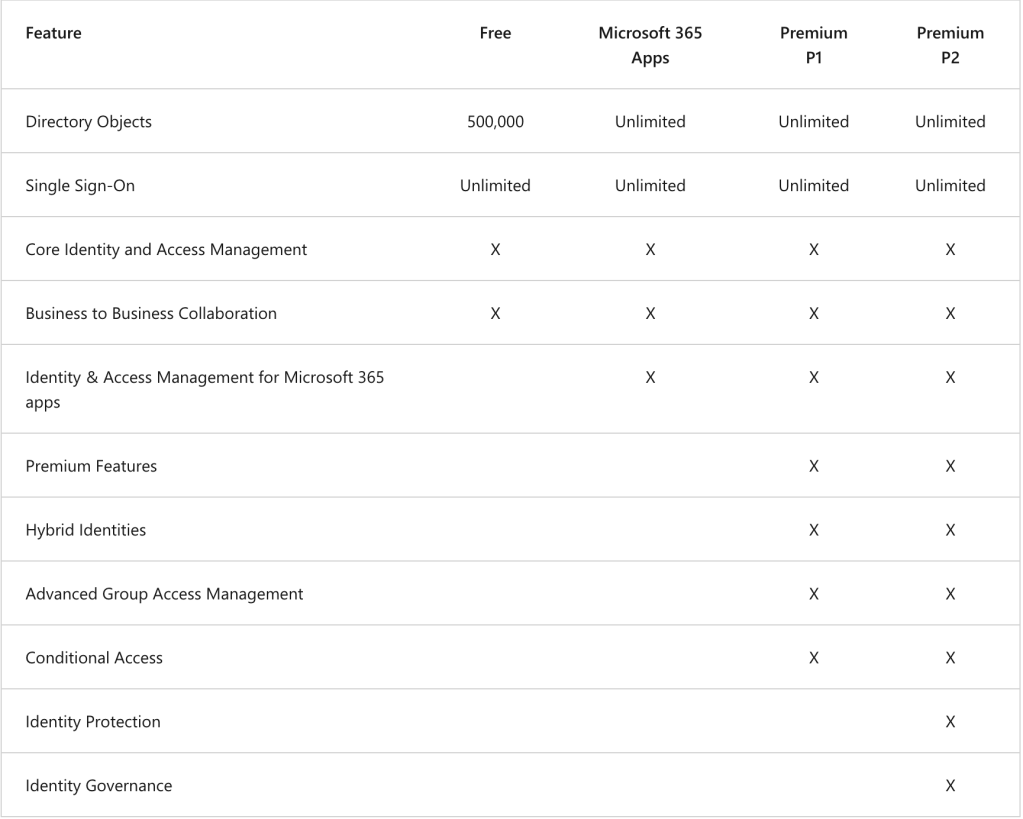
Task: Click the X for Hybrid Identities under Premium P2
Action: point(950,531)
